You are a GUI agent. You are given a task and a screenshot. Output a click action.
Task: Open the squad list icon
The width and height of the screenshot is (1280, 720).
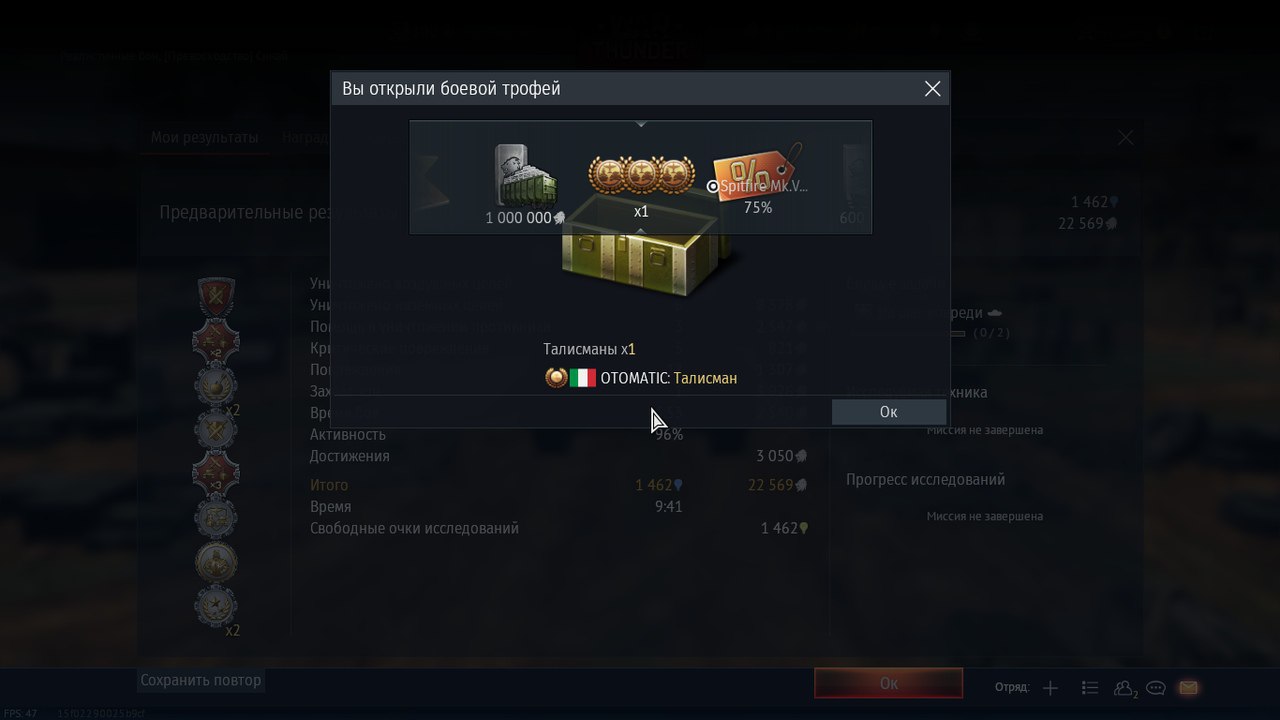[1090, 688]
